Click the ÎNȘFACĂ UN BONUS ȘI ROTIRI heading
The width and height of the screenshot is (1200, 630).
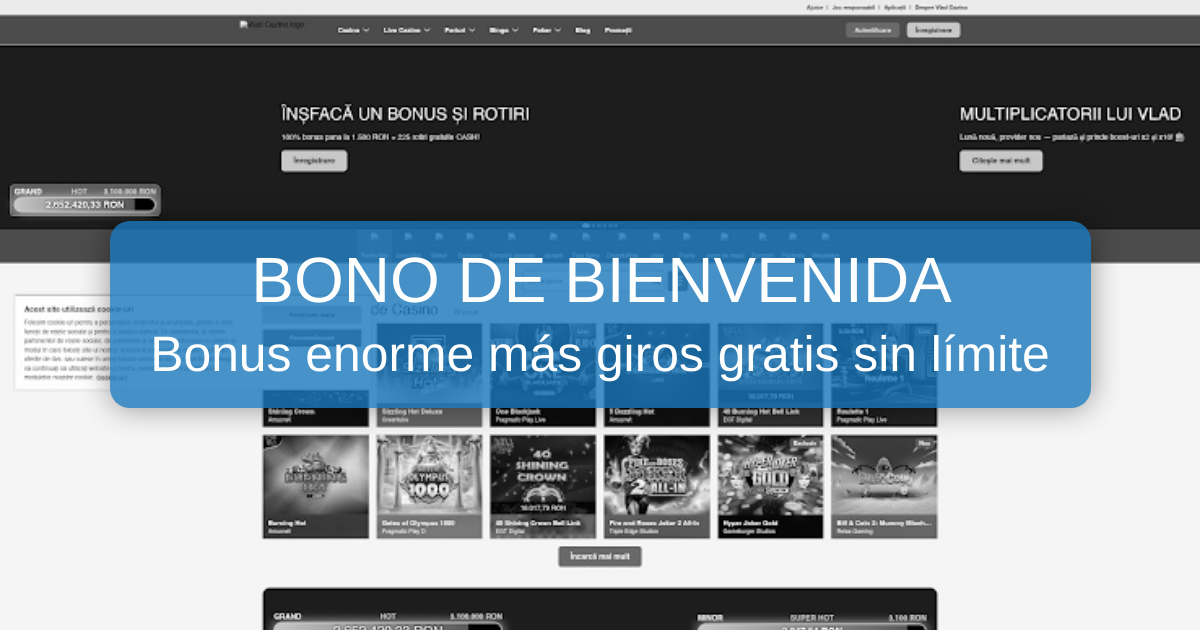[x=405, y=114]
